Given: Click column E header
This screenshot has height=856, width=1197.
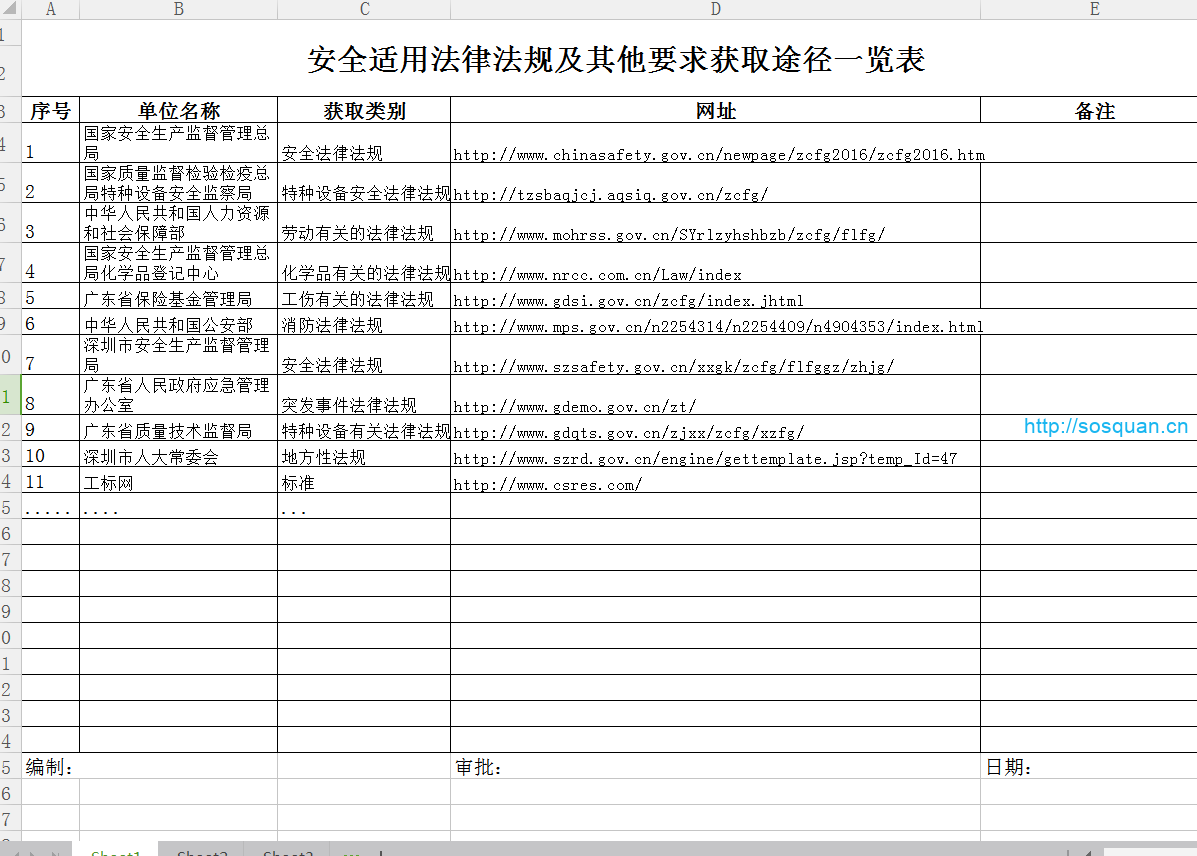Looking at the screenshot, I should (x=1094, y=9).
